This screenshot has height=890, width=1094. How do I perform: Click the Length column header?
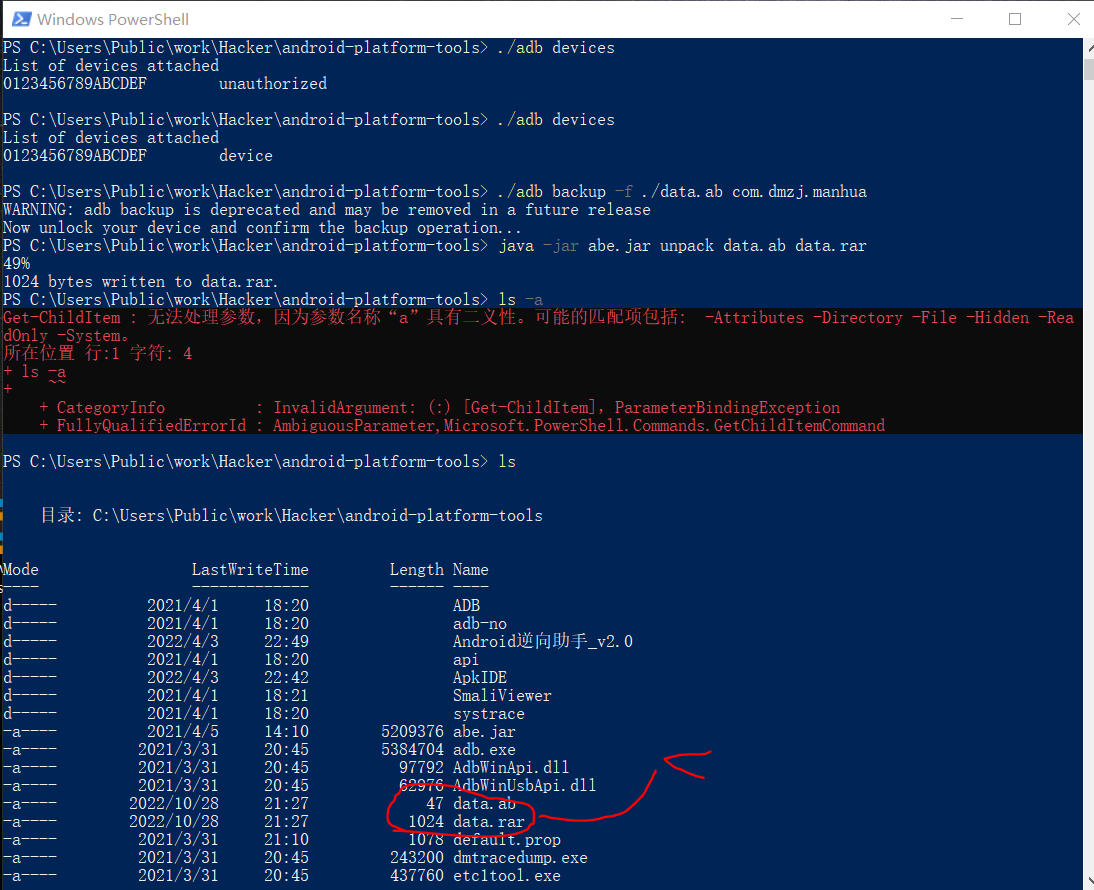(416, 570)
